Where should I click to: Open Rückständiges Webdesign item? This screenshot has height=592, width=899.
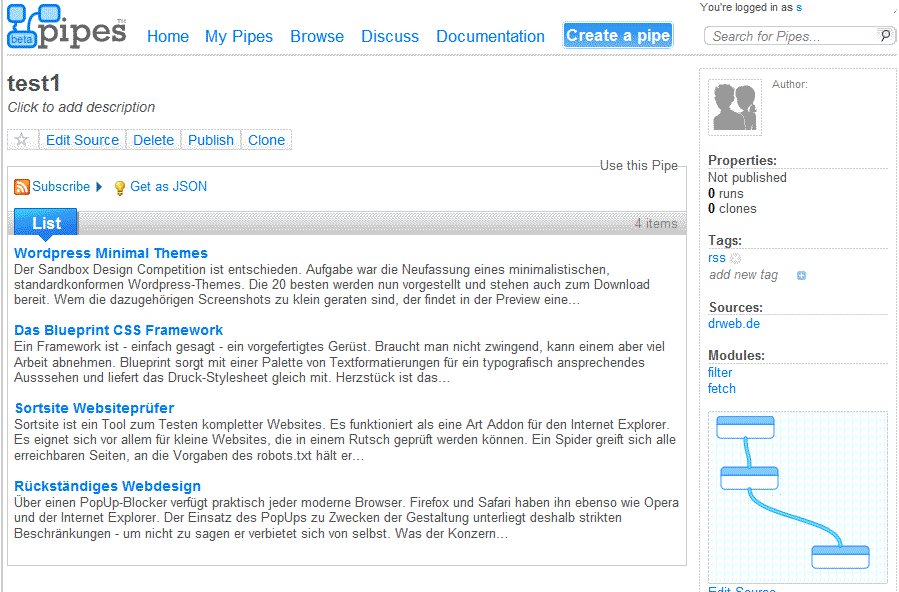click(107, 486)
